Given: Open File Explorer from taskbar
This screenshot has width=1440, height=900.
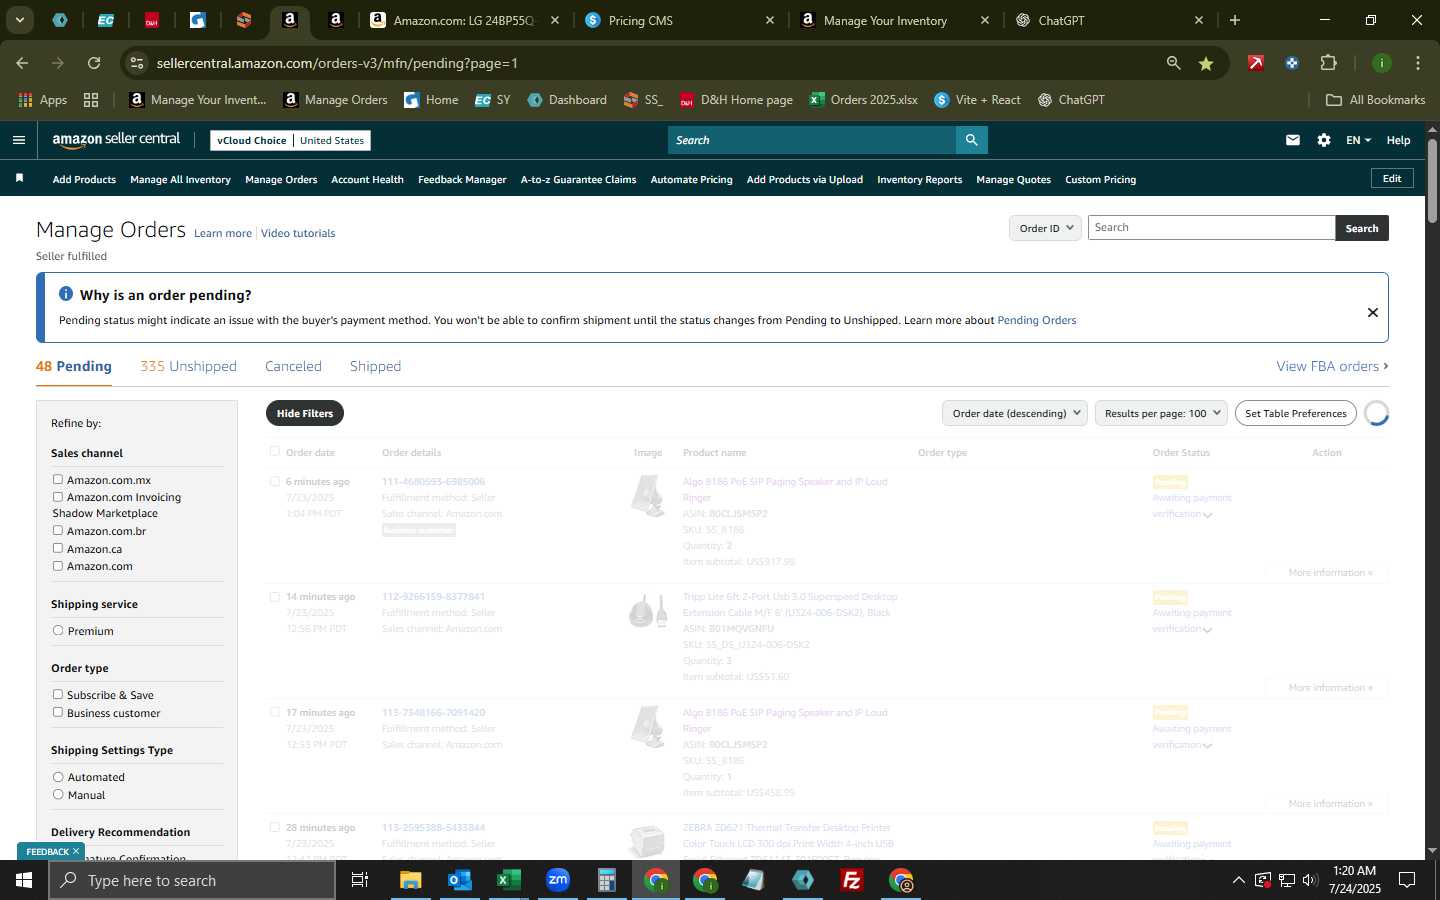Looking at the screenshot, I should [411, 880].
